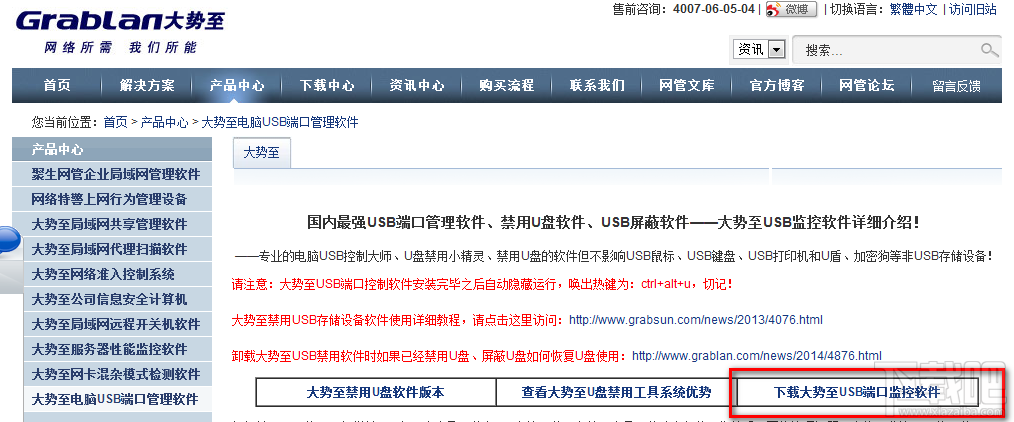This screenshot has width=1014, height=422.
Task: Click the 下载大势至USB端口监控软件 button
Action: coord(858,392)
